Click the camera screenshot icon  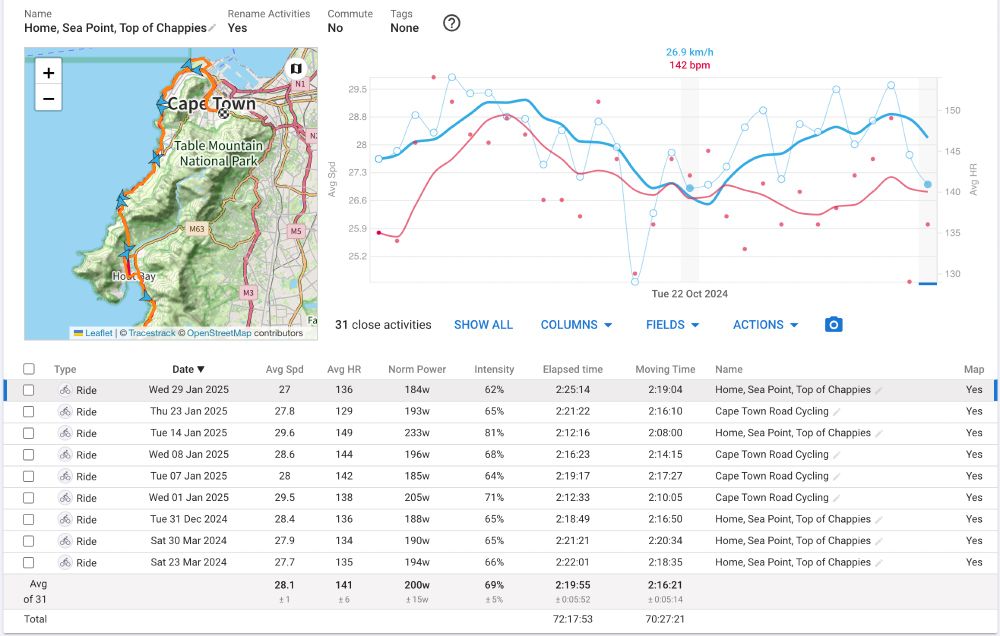pos(834,325)
